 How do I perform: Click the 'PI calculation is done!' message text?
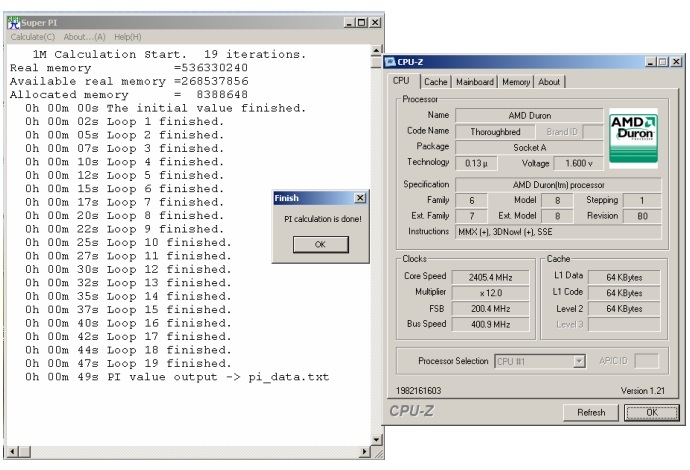(323, 219)
